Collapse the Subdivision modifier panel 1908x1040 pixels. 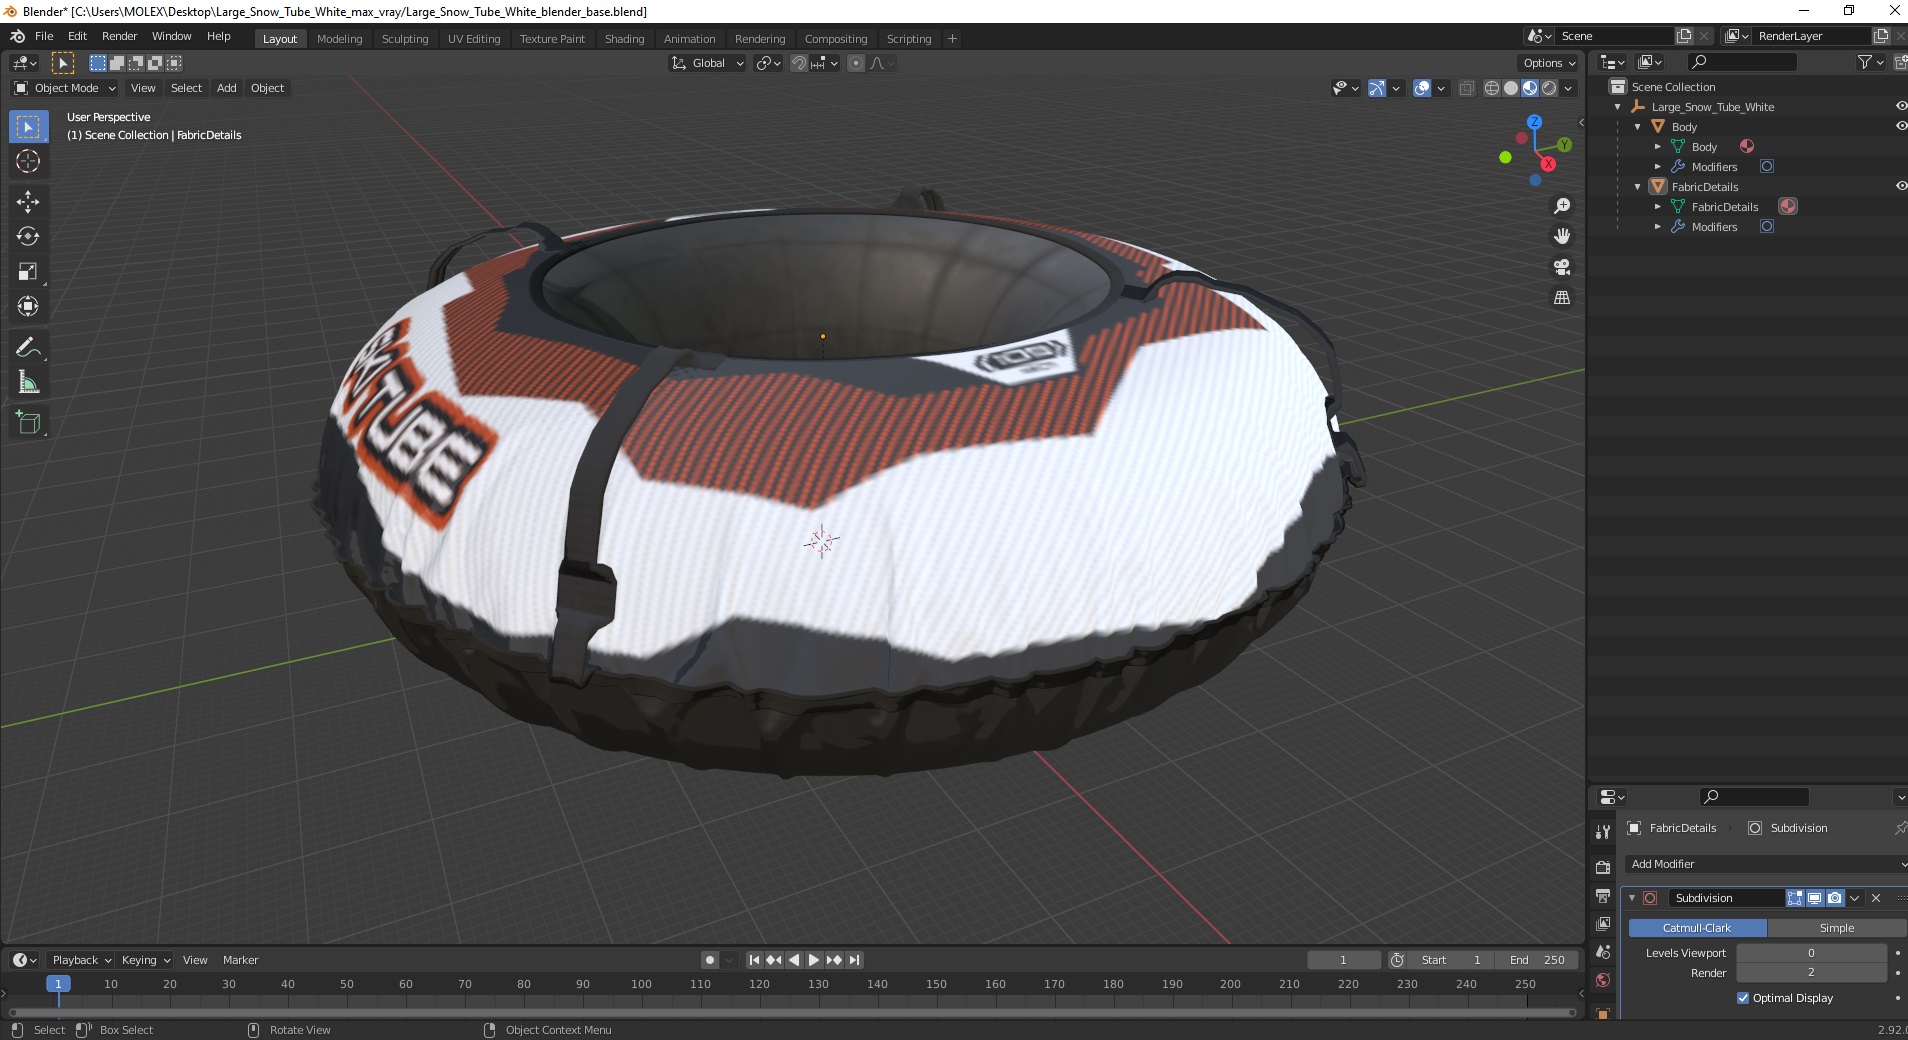1633,898
